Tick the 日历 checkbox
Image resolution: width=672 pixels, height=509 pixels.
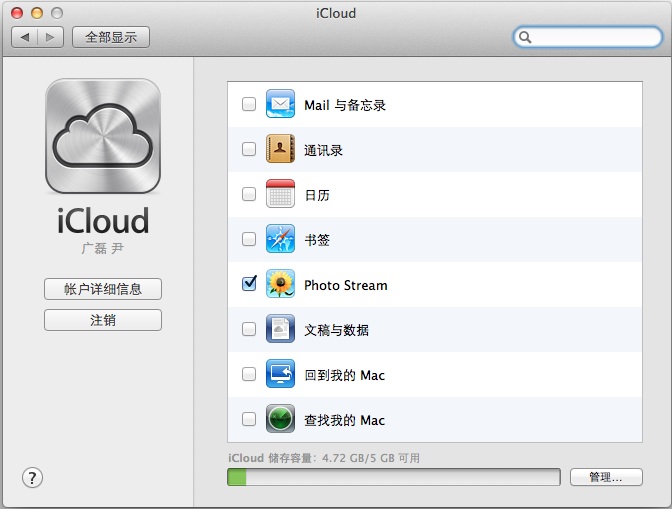click(249, 194)
